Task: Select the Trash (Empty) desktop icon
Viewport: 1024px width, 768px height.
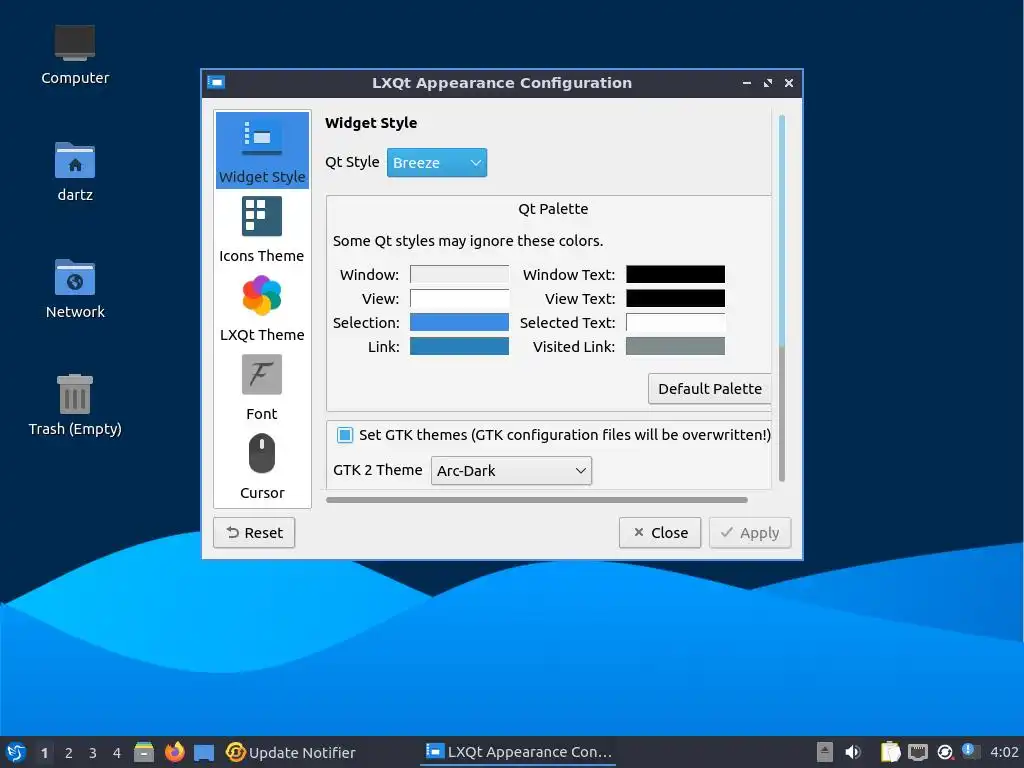Action: (75, 405)
